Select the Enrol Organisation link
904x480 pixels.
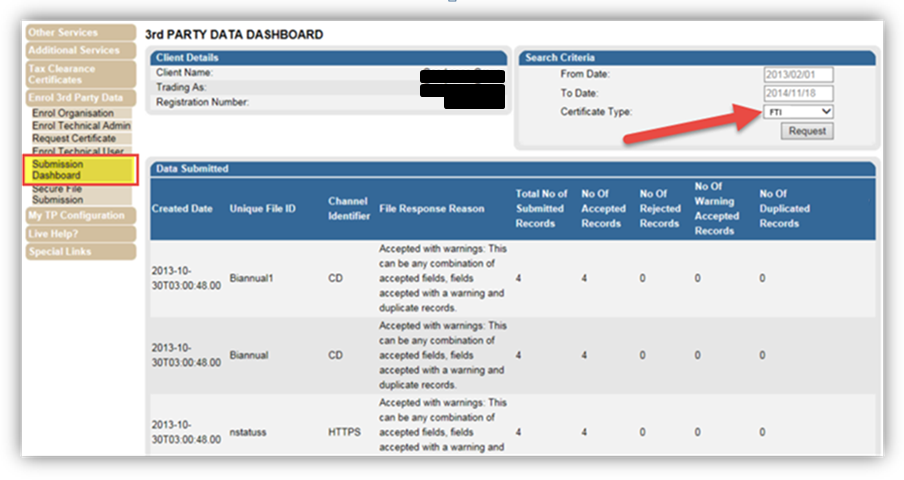click(73, 114)
